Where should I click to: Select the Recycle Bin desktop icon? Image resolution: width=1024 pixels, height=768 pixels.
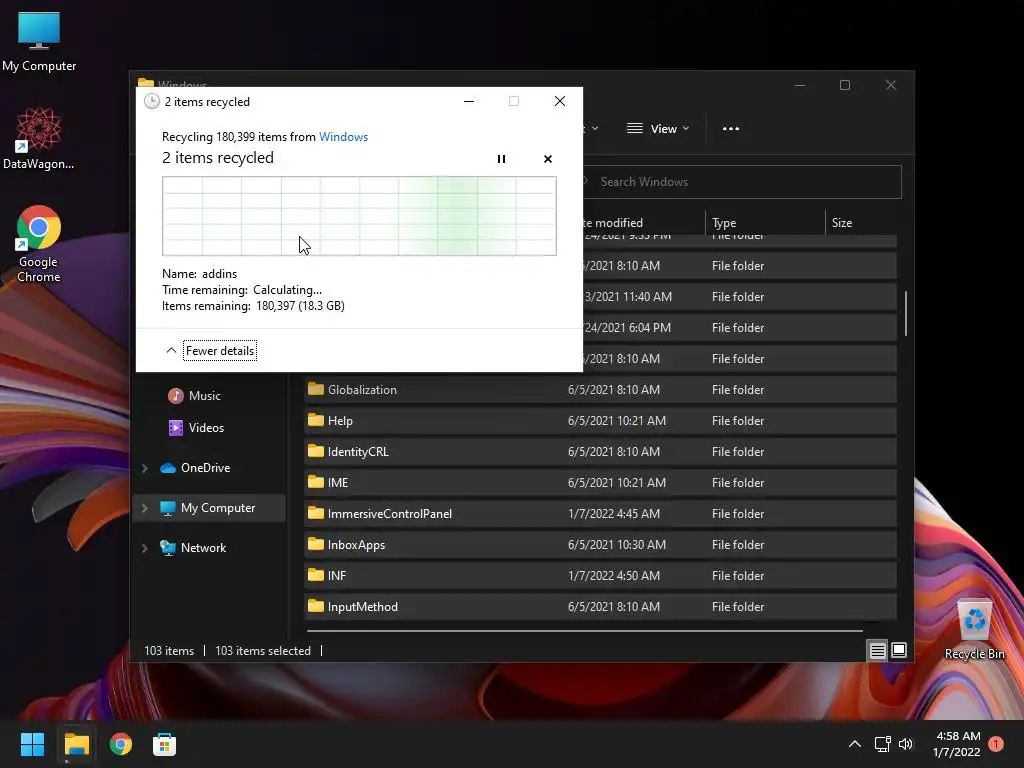click(974, 629)
